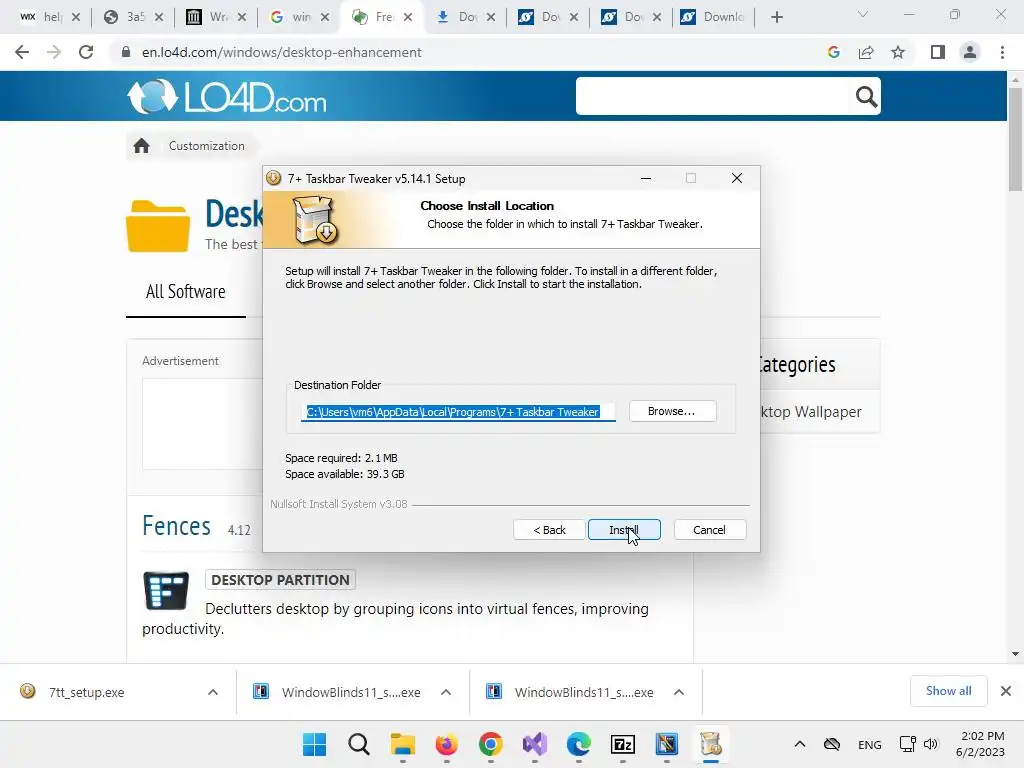Expand second WindowBlinds11 download chevron
Screen dimensions: 1024x768
coord(679,692)
